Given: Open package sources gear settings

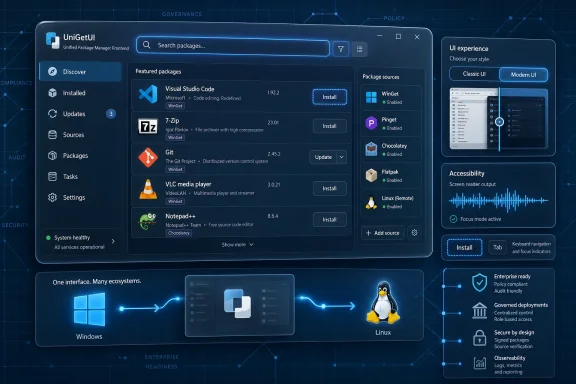Looking at the screenshot, I should tap(414, 233).
